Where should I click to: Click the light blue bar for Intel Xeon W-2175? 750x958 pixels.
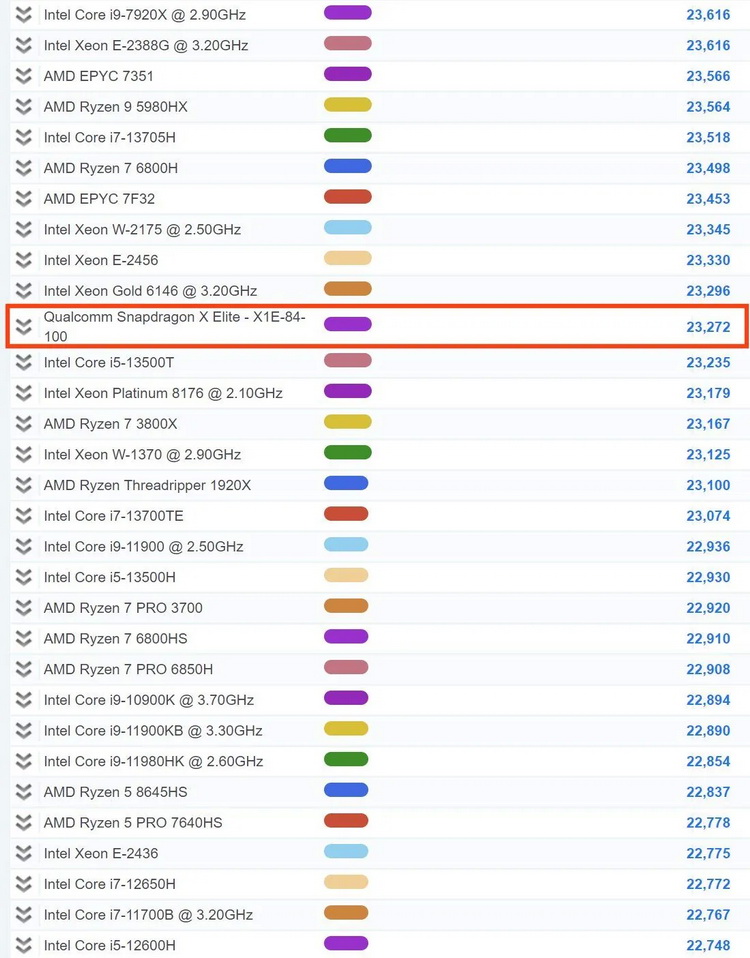point(348,227)
